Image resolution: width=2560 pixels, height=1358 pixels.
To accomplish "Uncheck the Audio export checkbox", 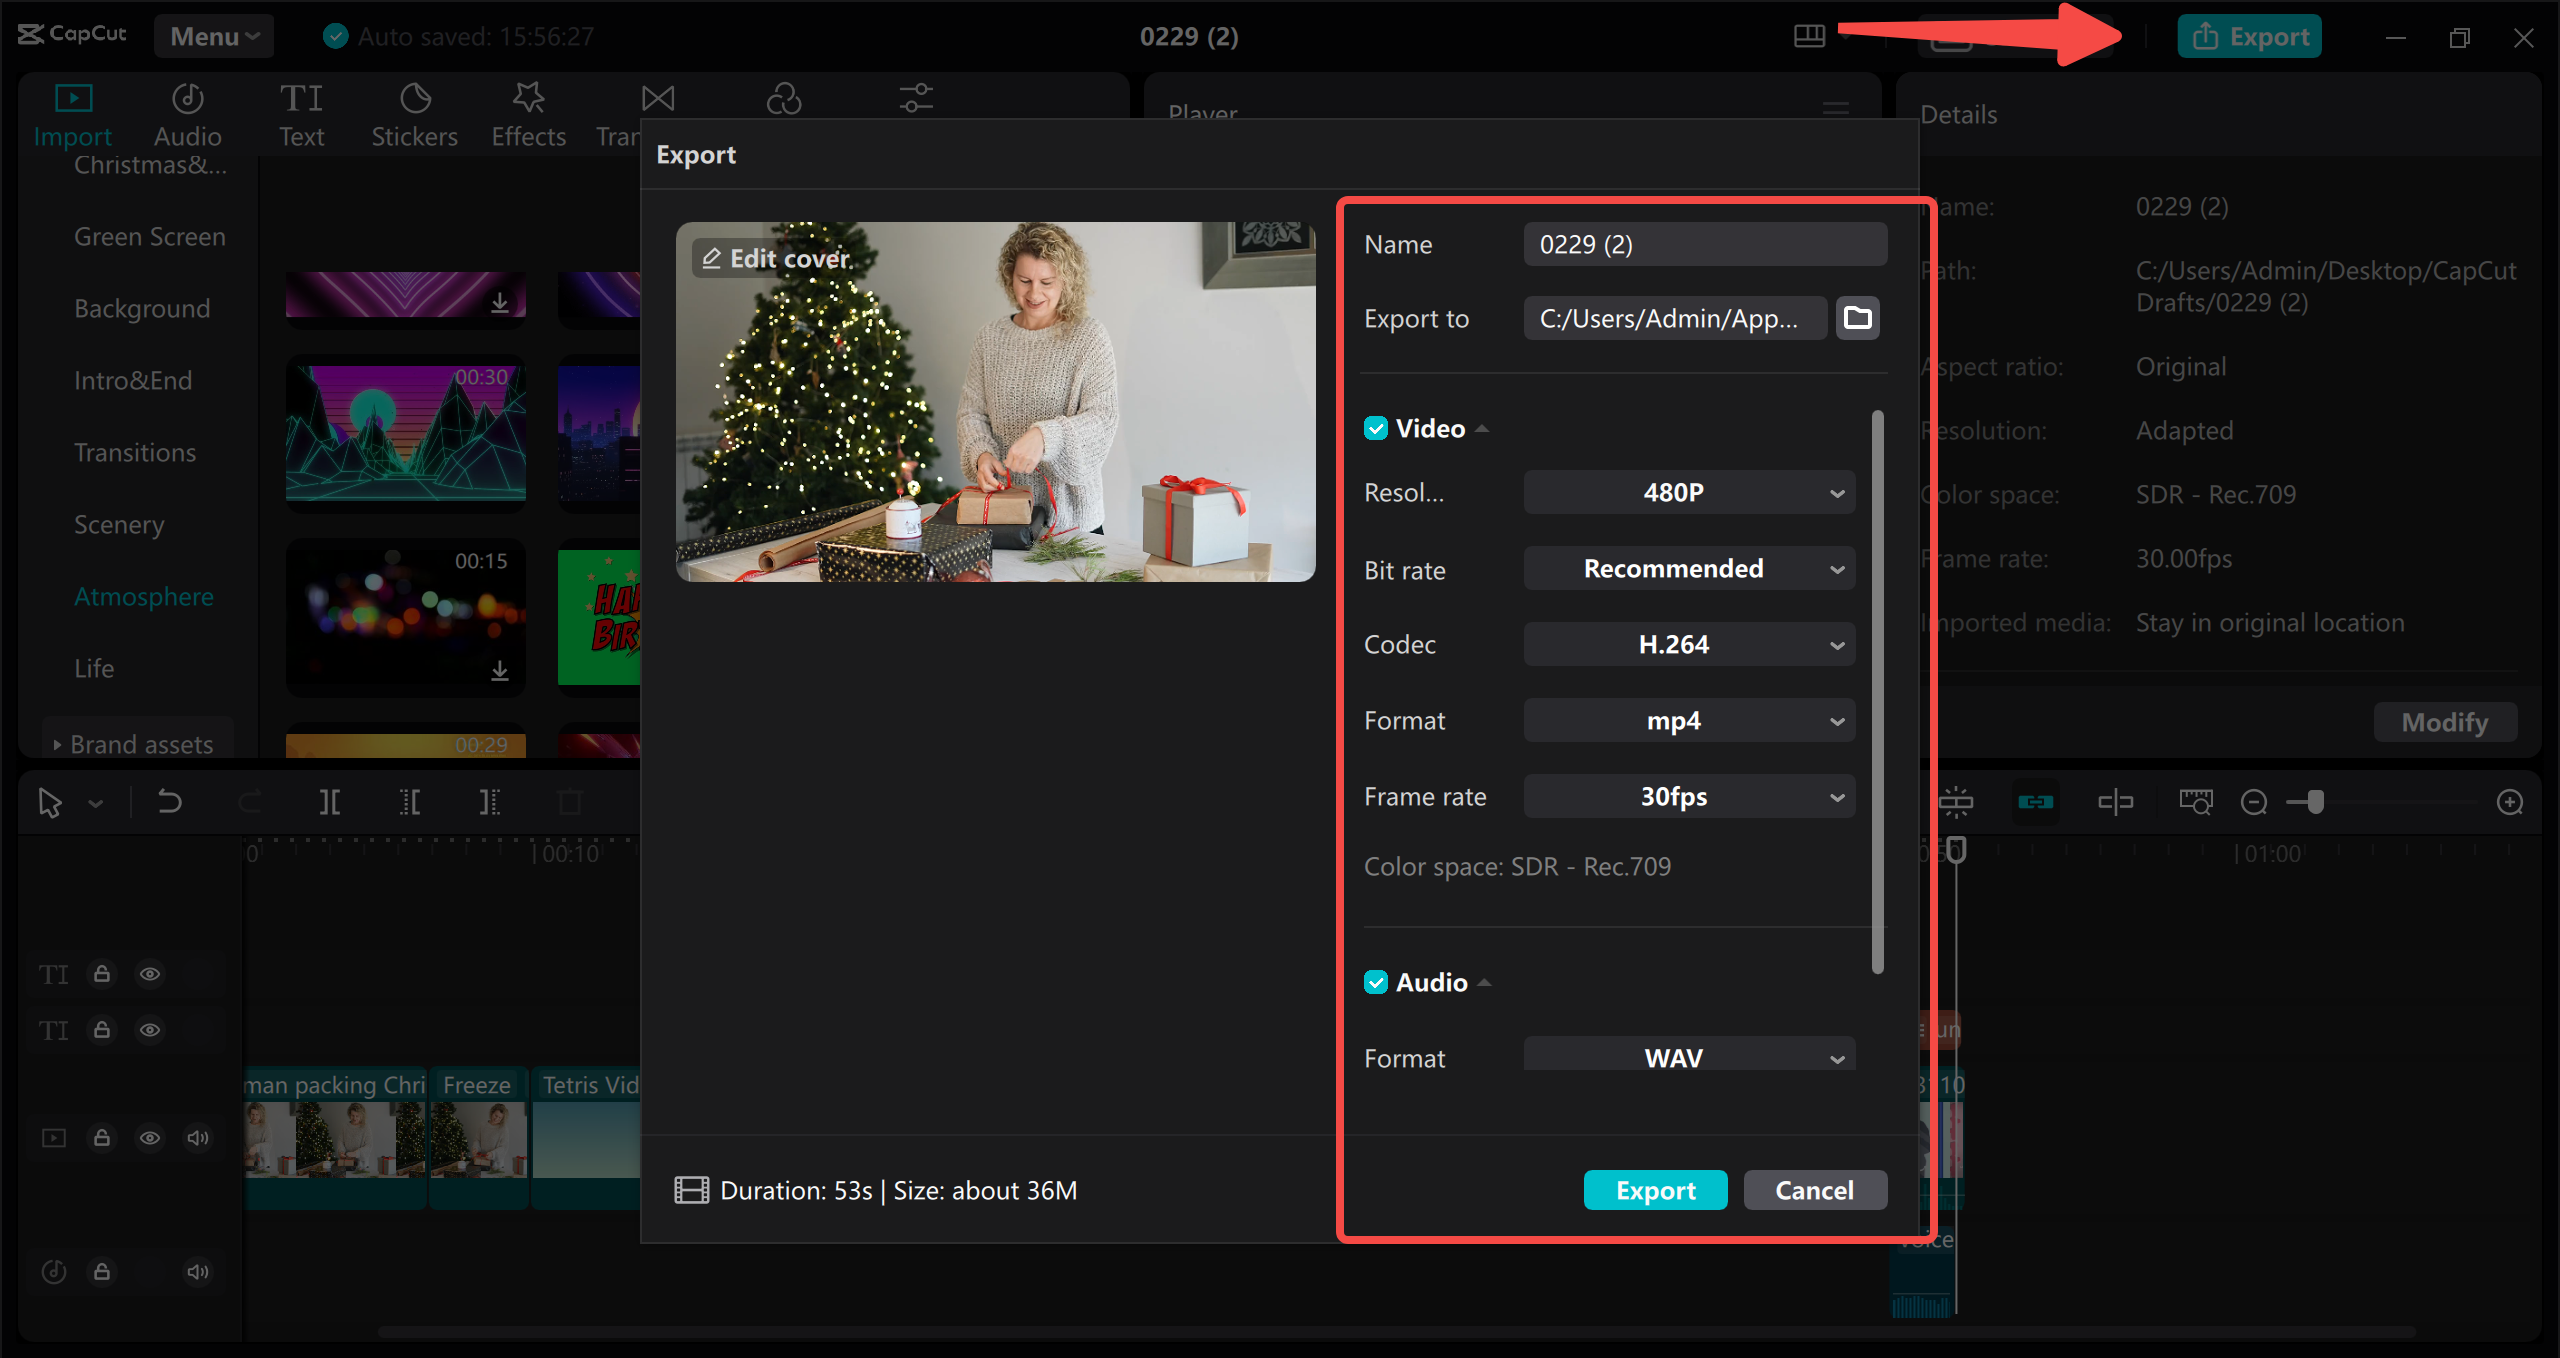I will (1376, 983).
